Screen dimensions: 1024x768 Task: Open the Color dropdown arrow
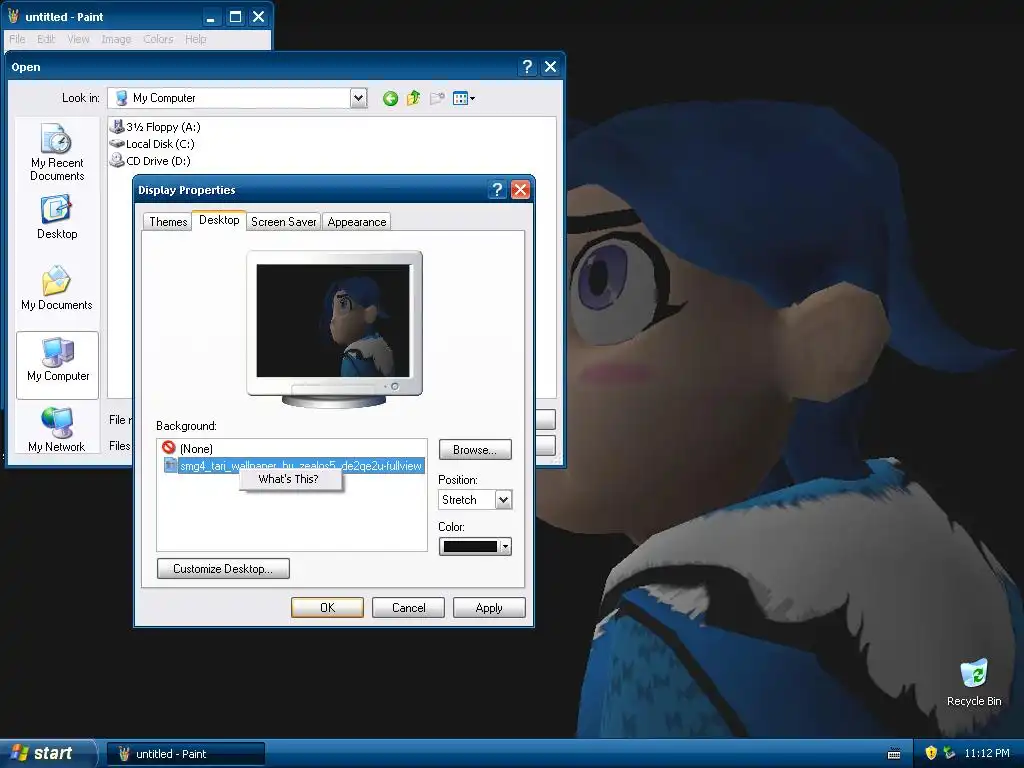coord(505,547)
